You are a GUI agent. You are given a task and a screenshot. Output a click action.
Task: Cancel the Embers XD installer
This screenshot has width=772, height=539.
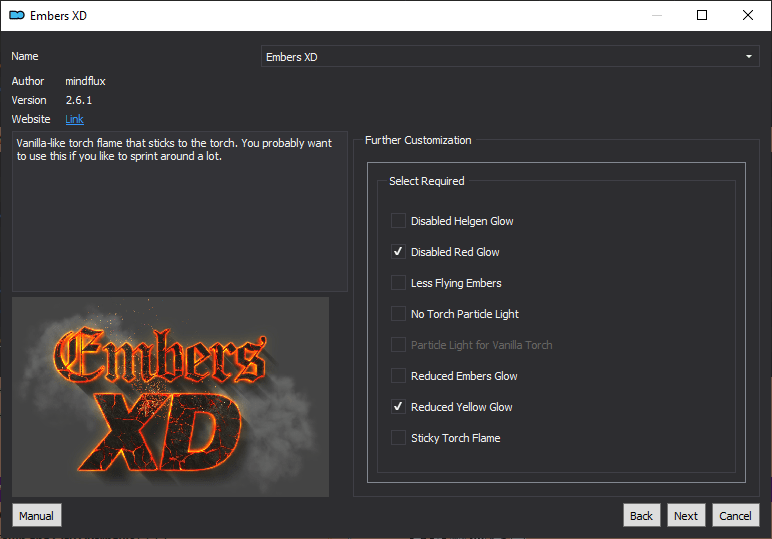[x=735, y=515]
